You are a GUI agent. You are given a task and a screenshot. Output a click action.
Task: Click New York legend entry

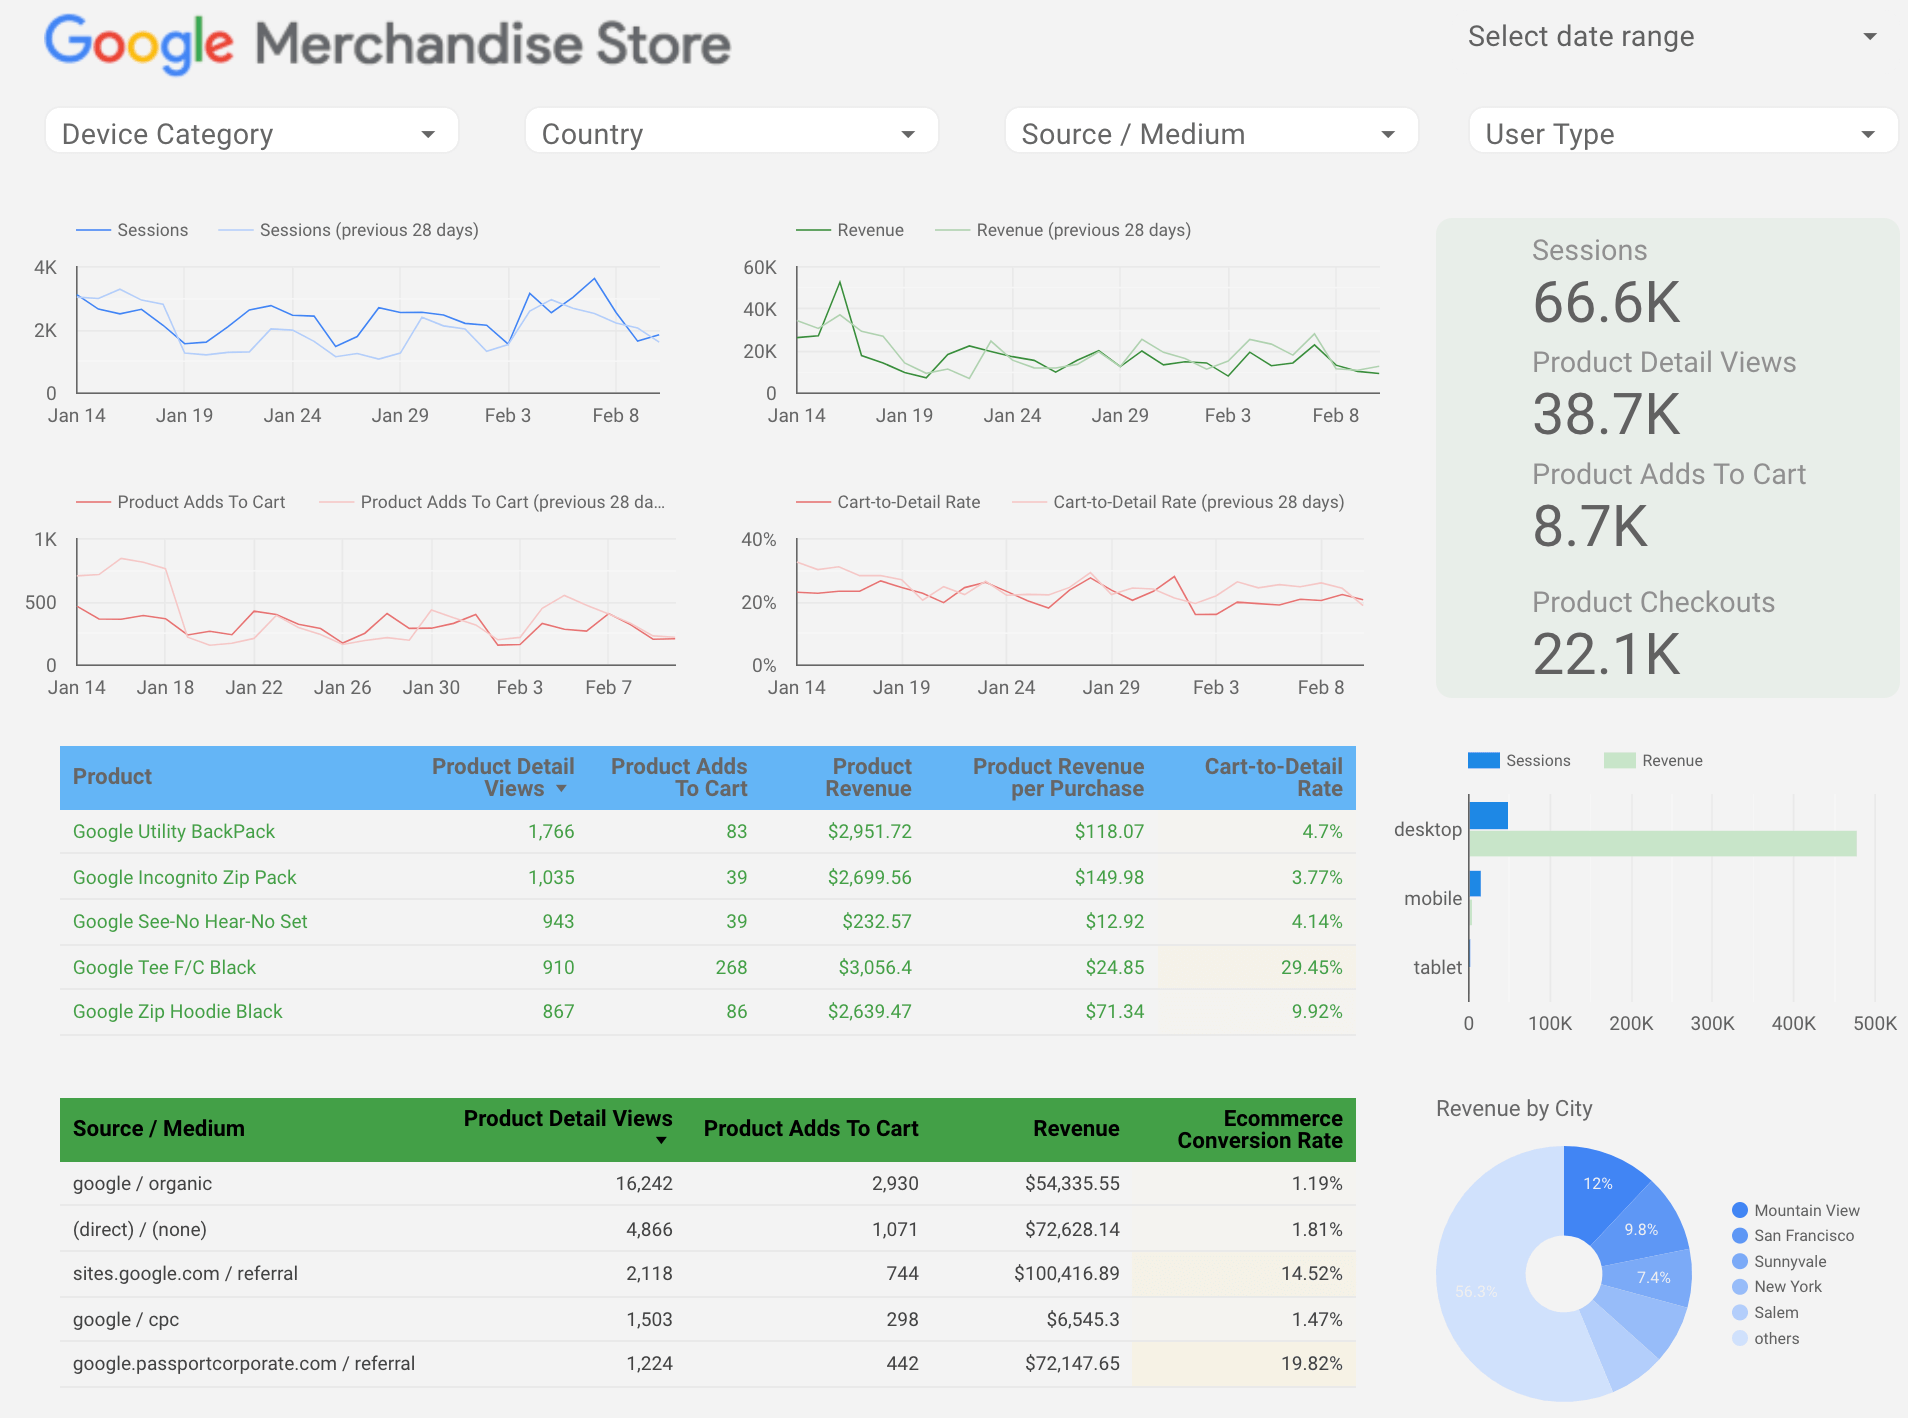pyautogui.click(x=1777, y=1287)
